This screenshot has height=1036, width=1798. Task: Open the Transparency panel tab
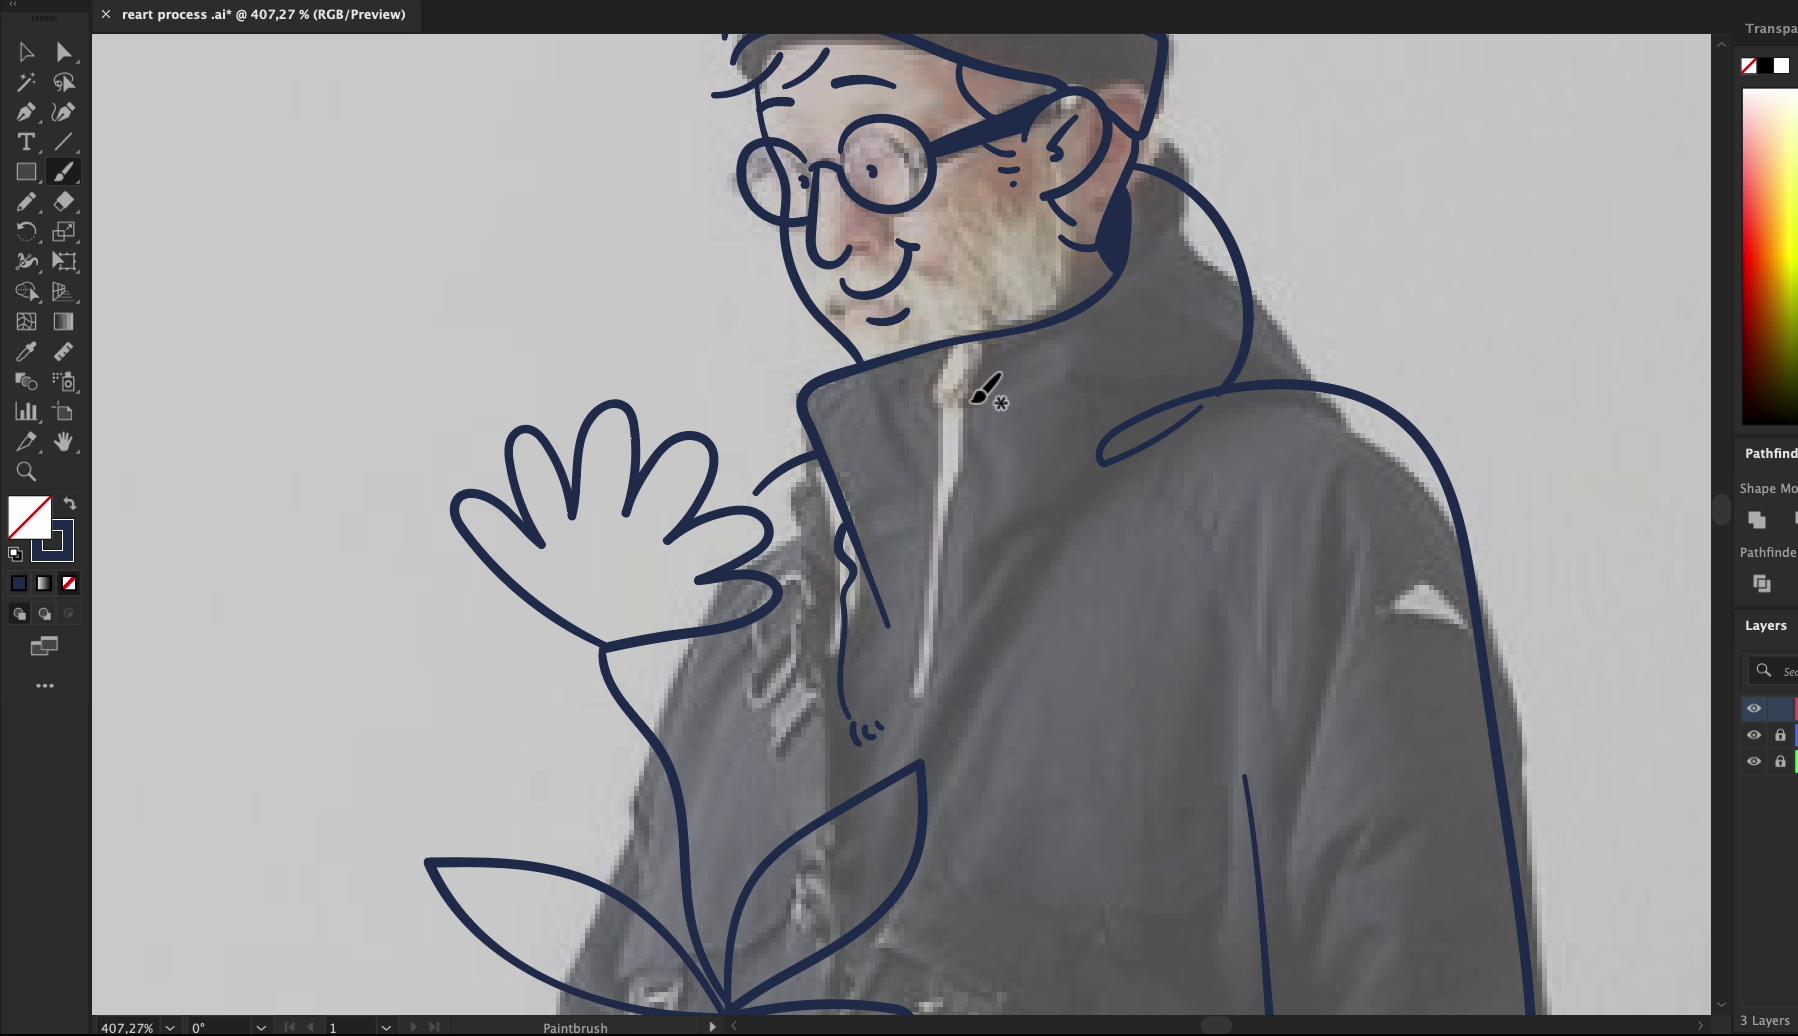point(1770,28)
